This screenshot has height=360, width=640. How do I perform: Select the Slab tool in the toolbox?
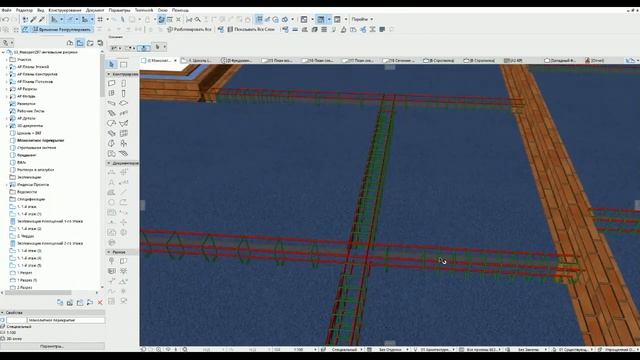coord(124,103)
